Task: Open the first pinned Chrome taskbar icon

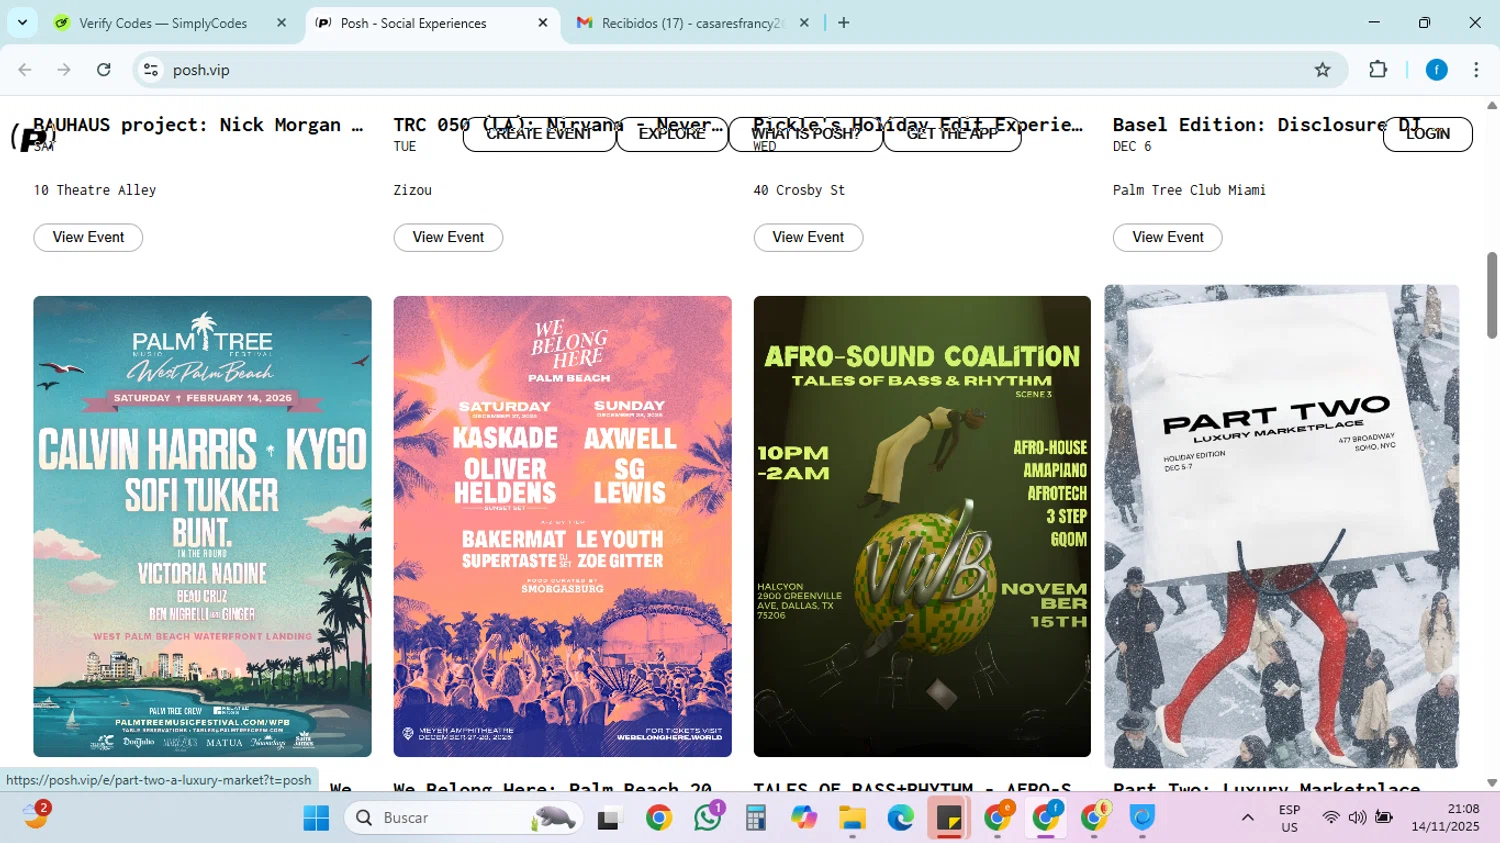Action: [659, 818]
